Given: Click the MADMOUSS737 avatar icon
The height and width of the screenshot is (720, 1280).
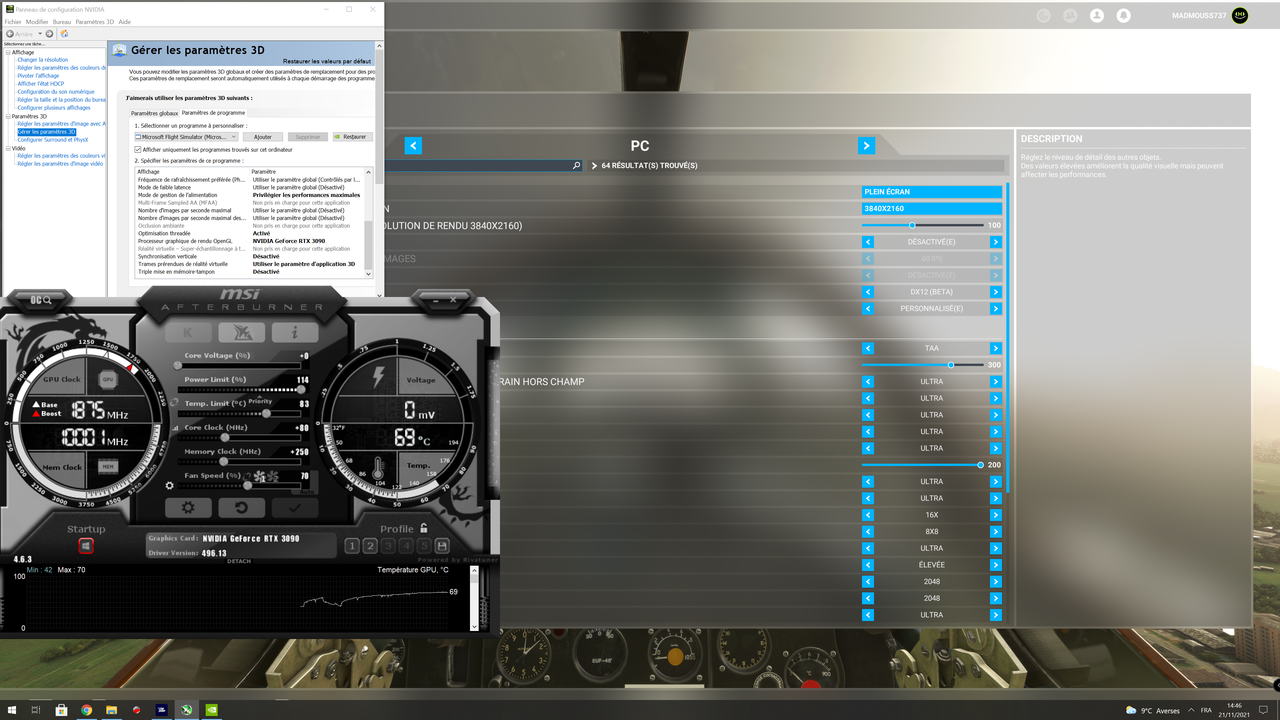Looking at the screenshot, I should [1240, 15].
